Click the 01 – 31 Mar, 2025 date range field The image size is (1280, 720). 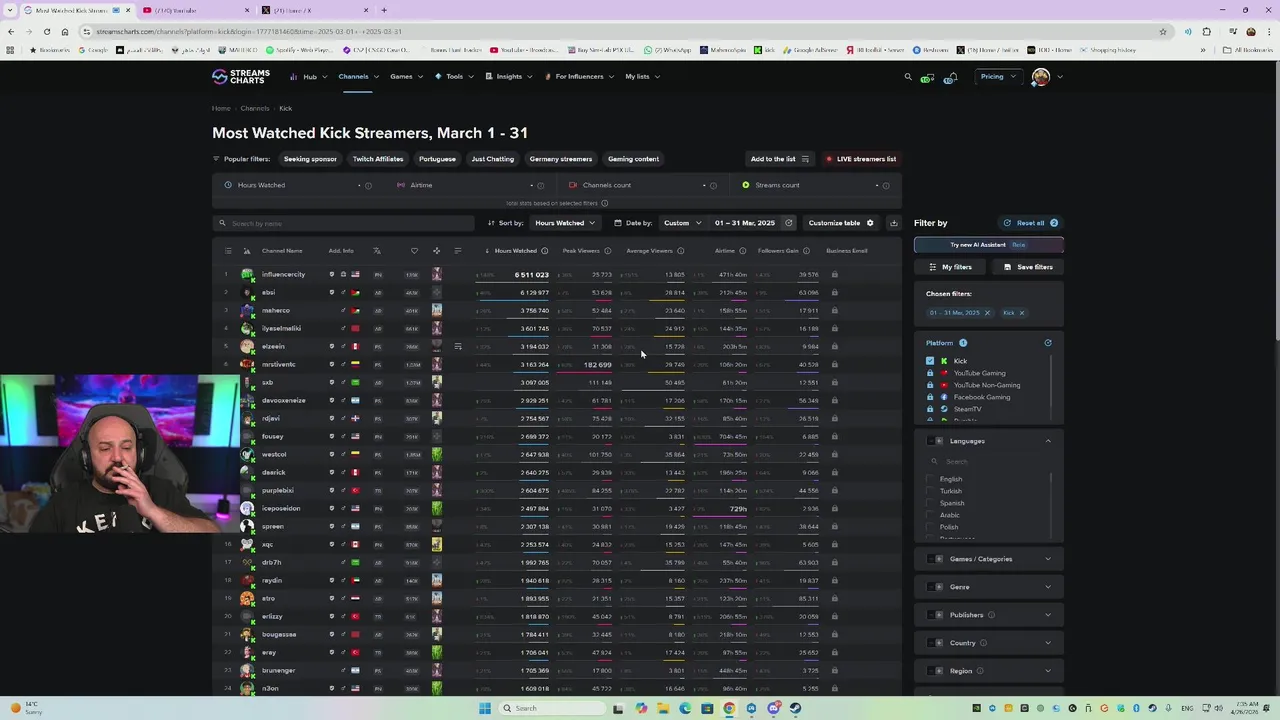tap(745, 223)
